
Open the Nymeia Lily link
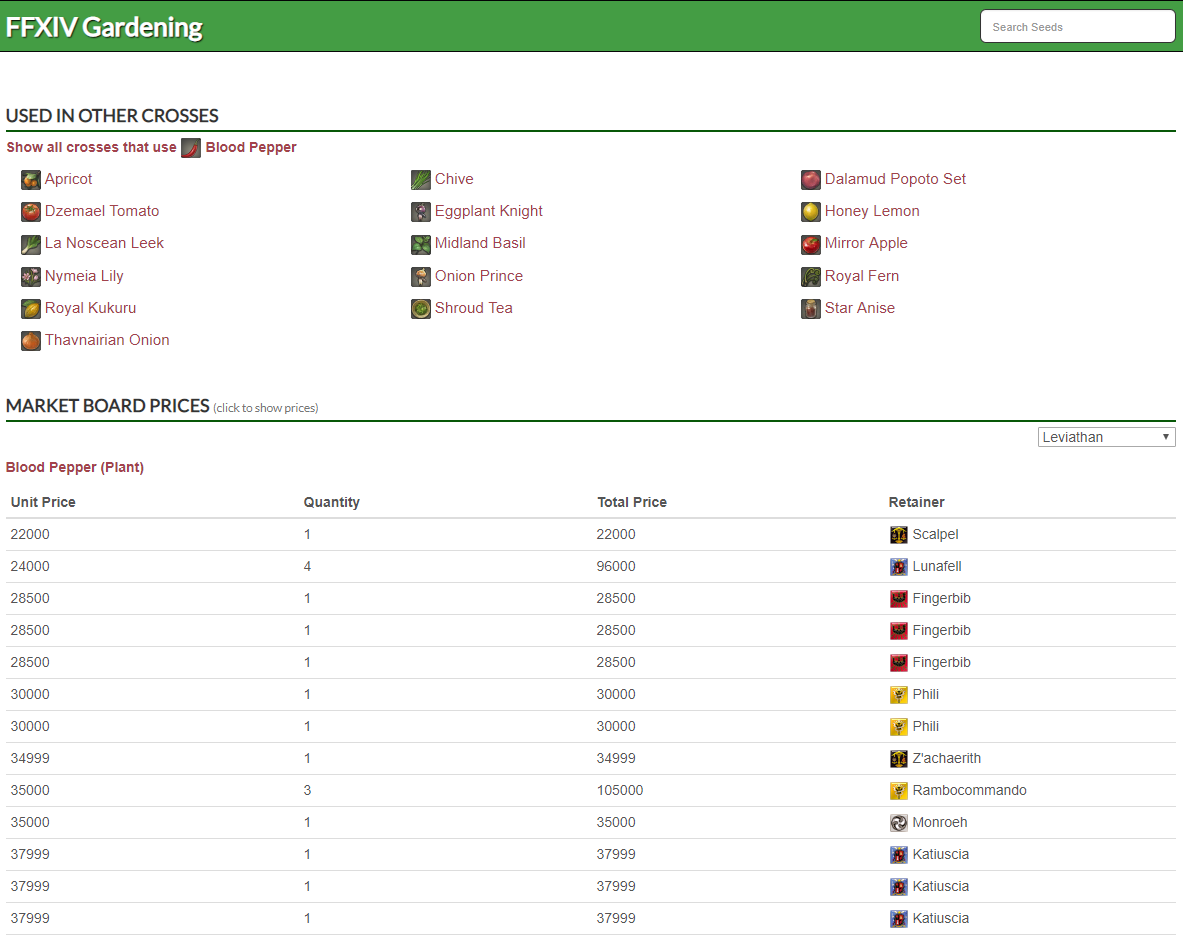(84, 276)
